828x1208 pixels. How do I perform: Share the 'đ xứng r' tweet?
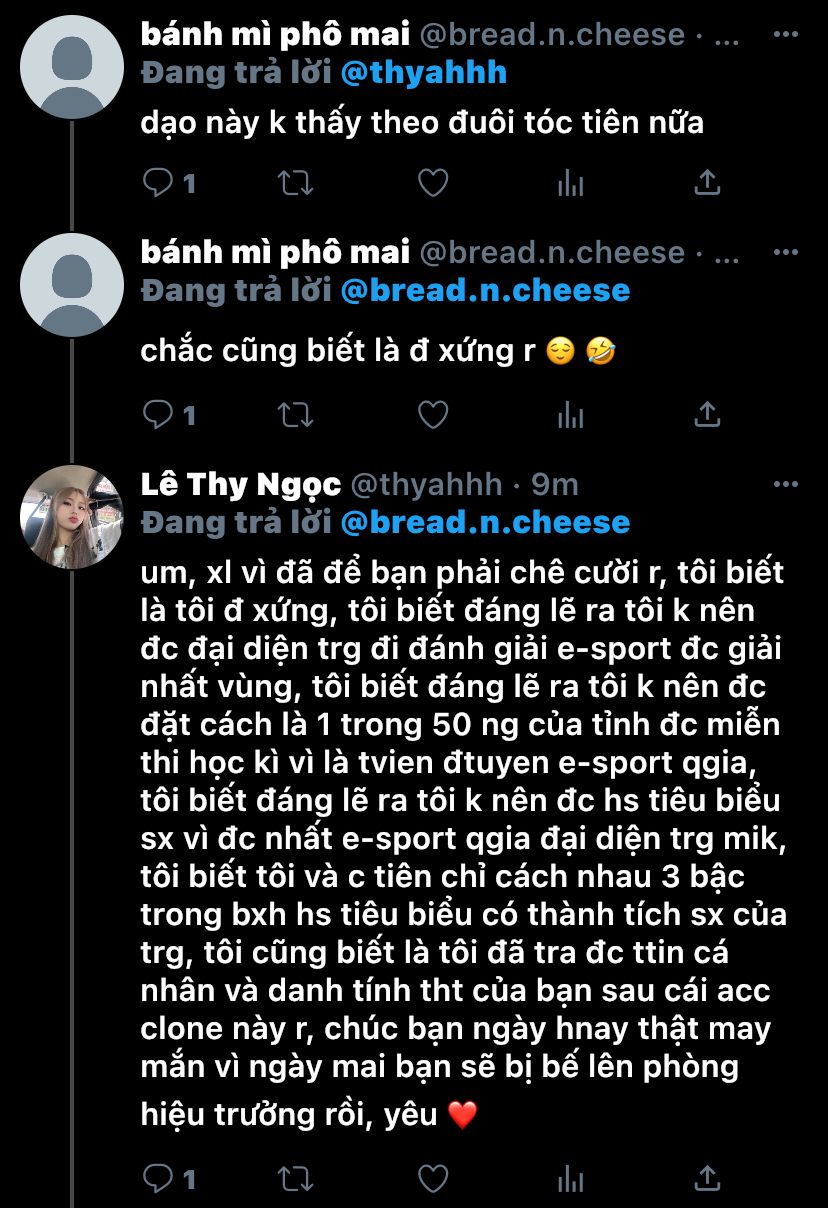click(707, 414)
